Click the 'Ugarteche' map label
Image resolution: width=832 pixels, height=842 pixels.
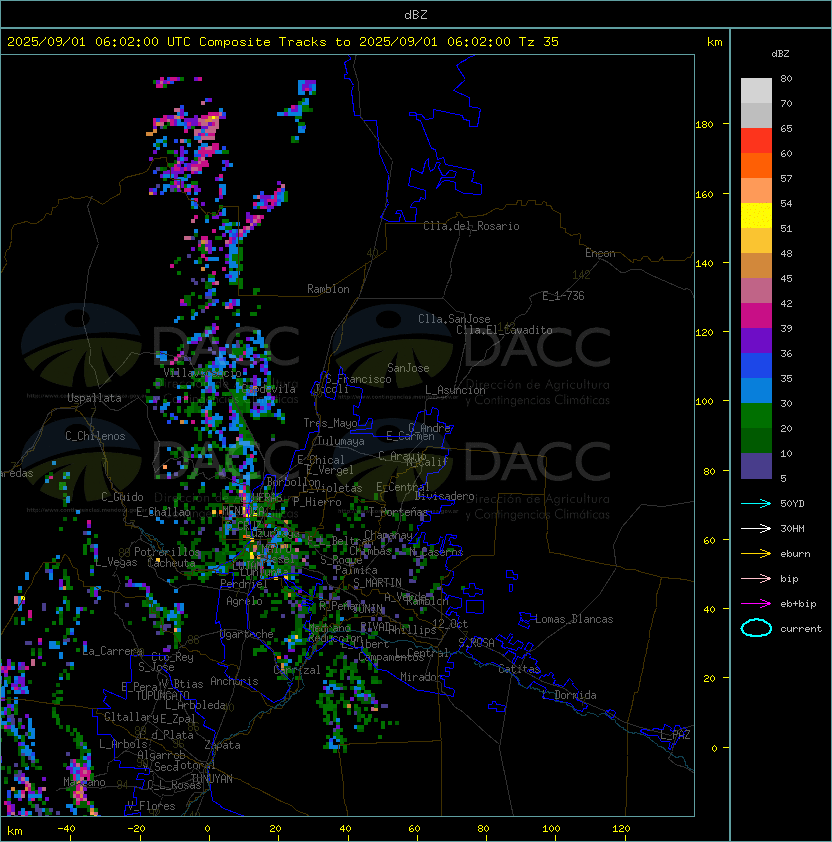pyautogui.click(x=247, y=634)
